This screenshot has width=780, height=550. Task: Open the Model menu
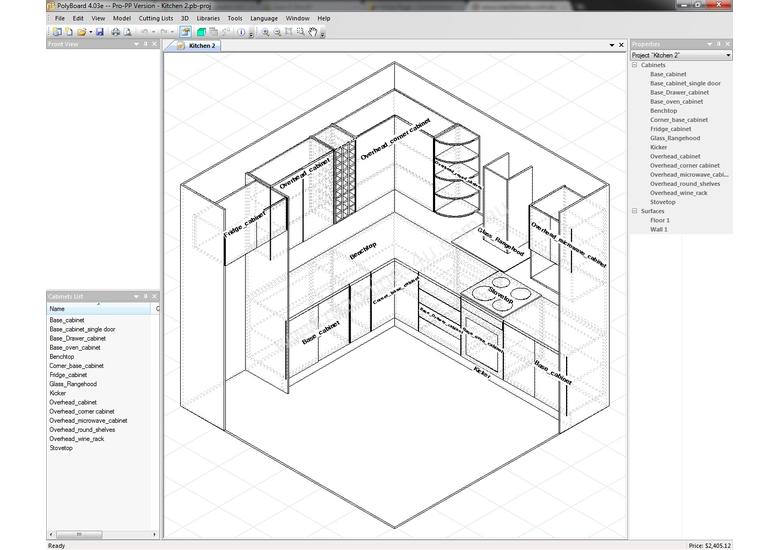(122, 18)
